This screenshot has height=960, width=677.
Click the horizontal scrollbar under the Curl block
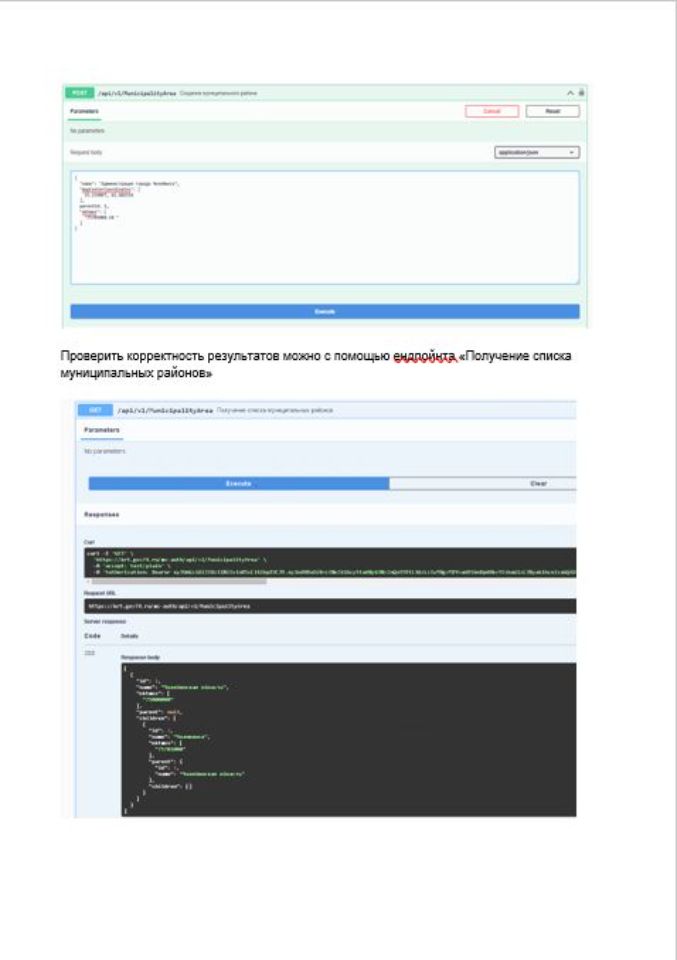(x=179, y=581)
